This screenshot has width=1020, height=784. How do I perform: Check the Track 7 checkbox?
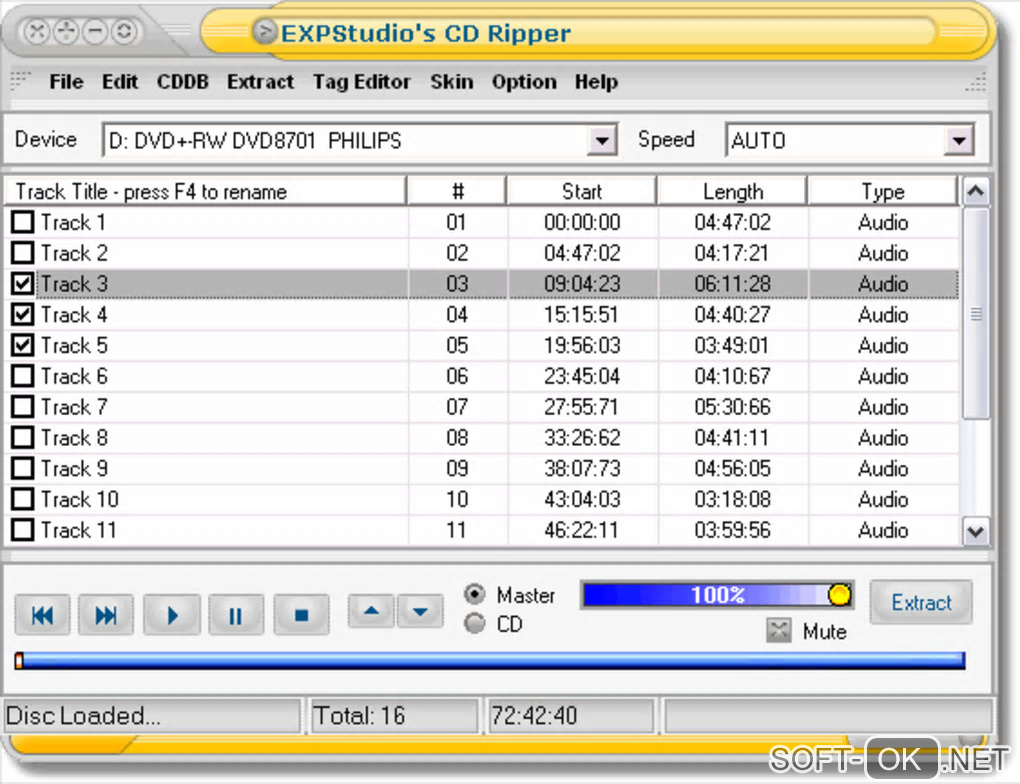(23, 407)
